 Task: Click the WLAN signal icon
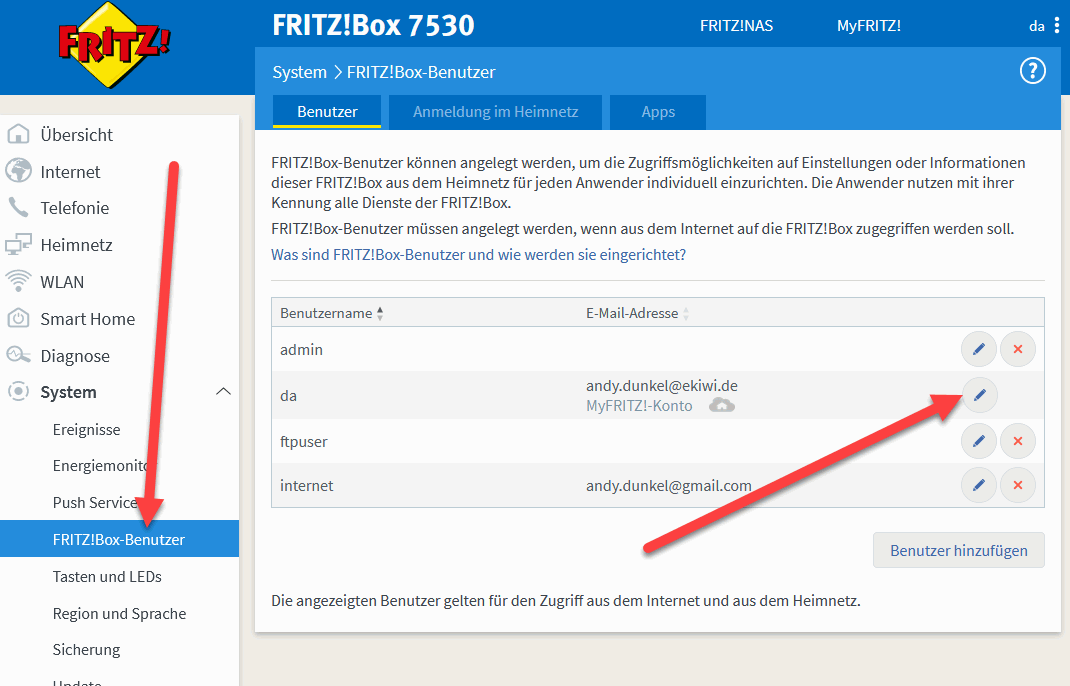click(18, 281)
